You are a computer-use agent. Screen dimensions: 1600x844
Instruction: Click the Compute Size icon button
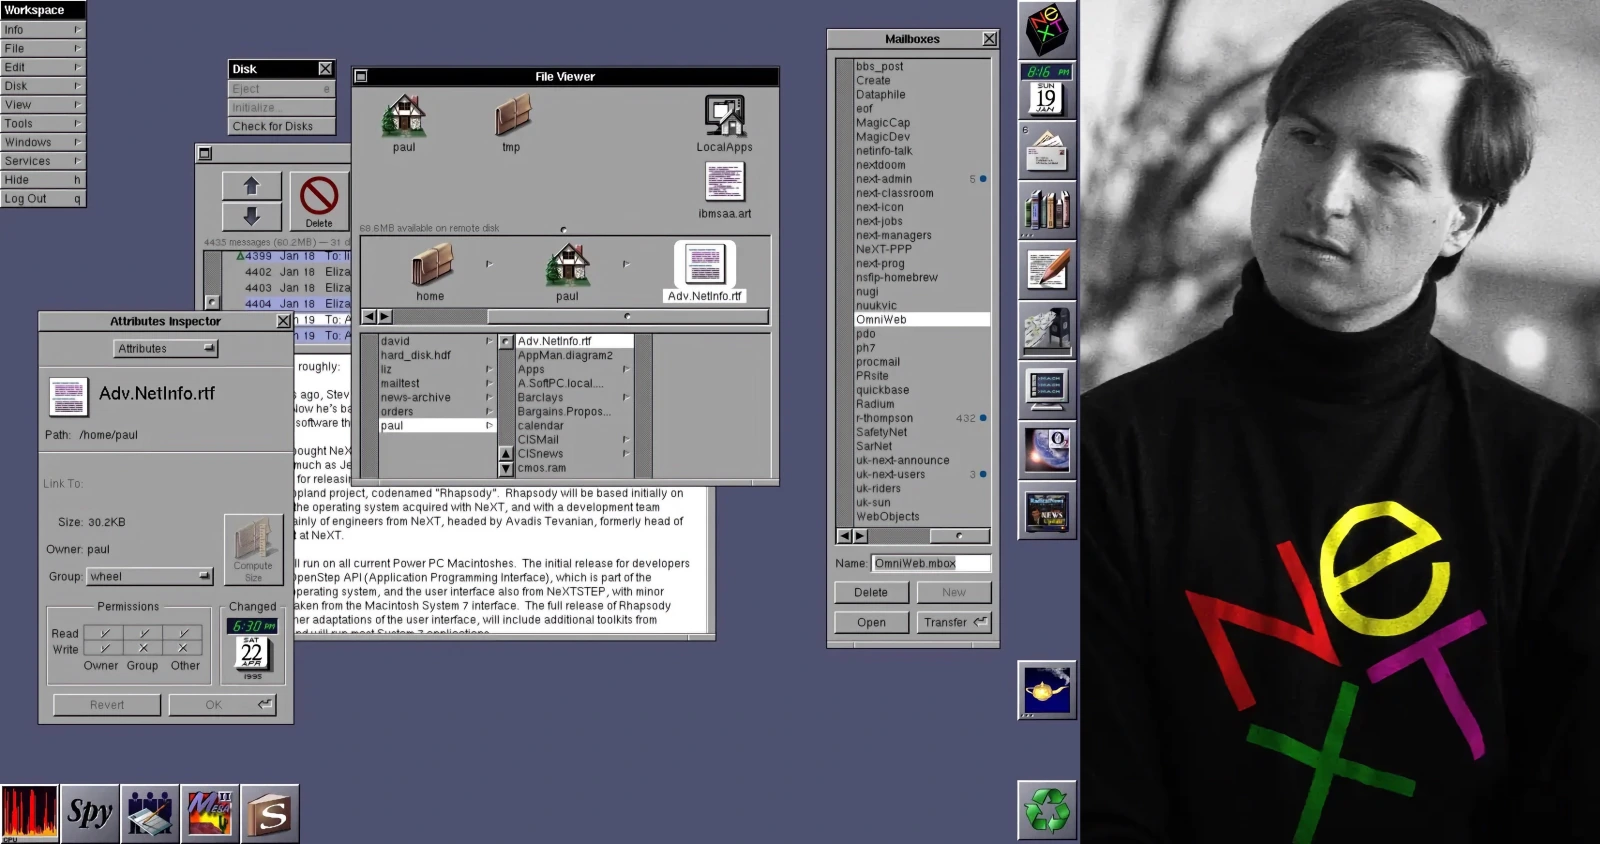pyautogui.click(x=253, y=550)
